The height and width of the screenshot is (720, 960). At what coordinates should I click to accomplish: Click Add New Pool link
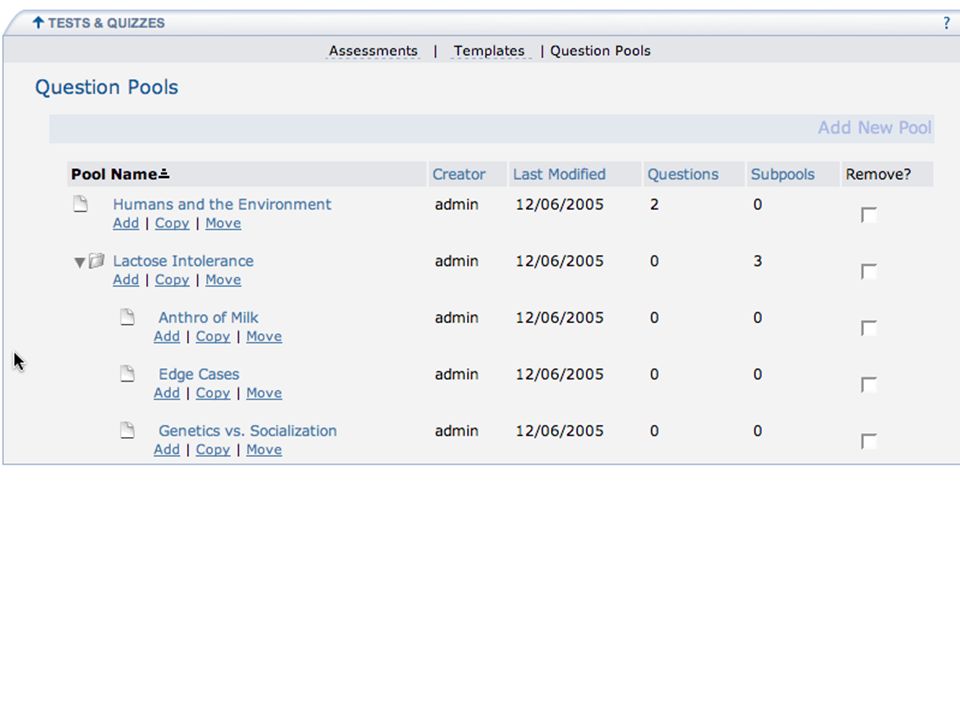[x=874, y=128]
